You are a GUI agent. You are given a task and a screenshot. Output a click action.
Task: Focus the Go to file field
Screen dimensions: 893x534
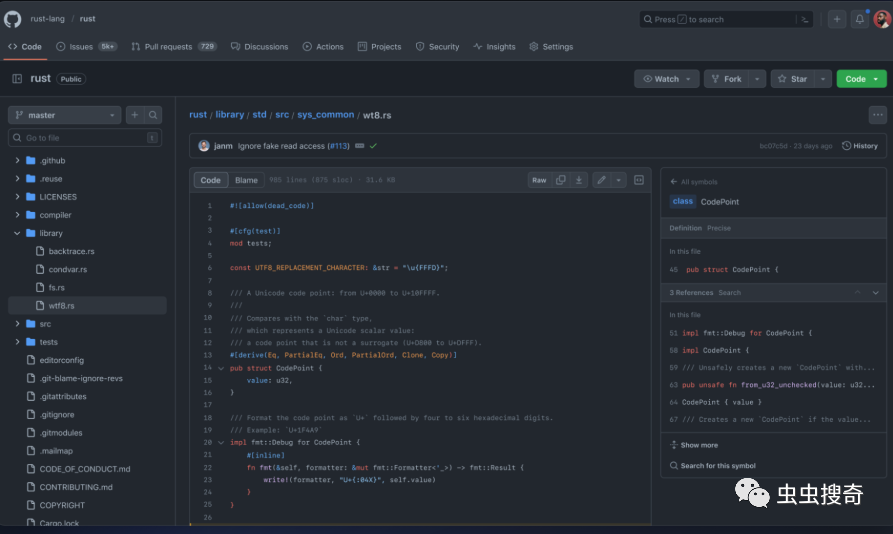[85, 138]
